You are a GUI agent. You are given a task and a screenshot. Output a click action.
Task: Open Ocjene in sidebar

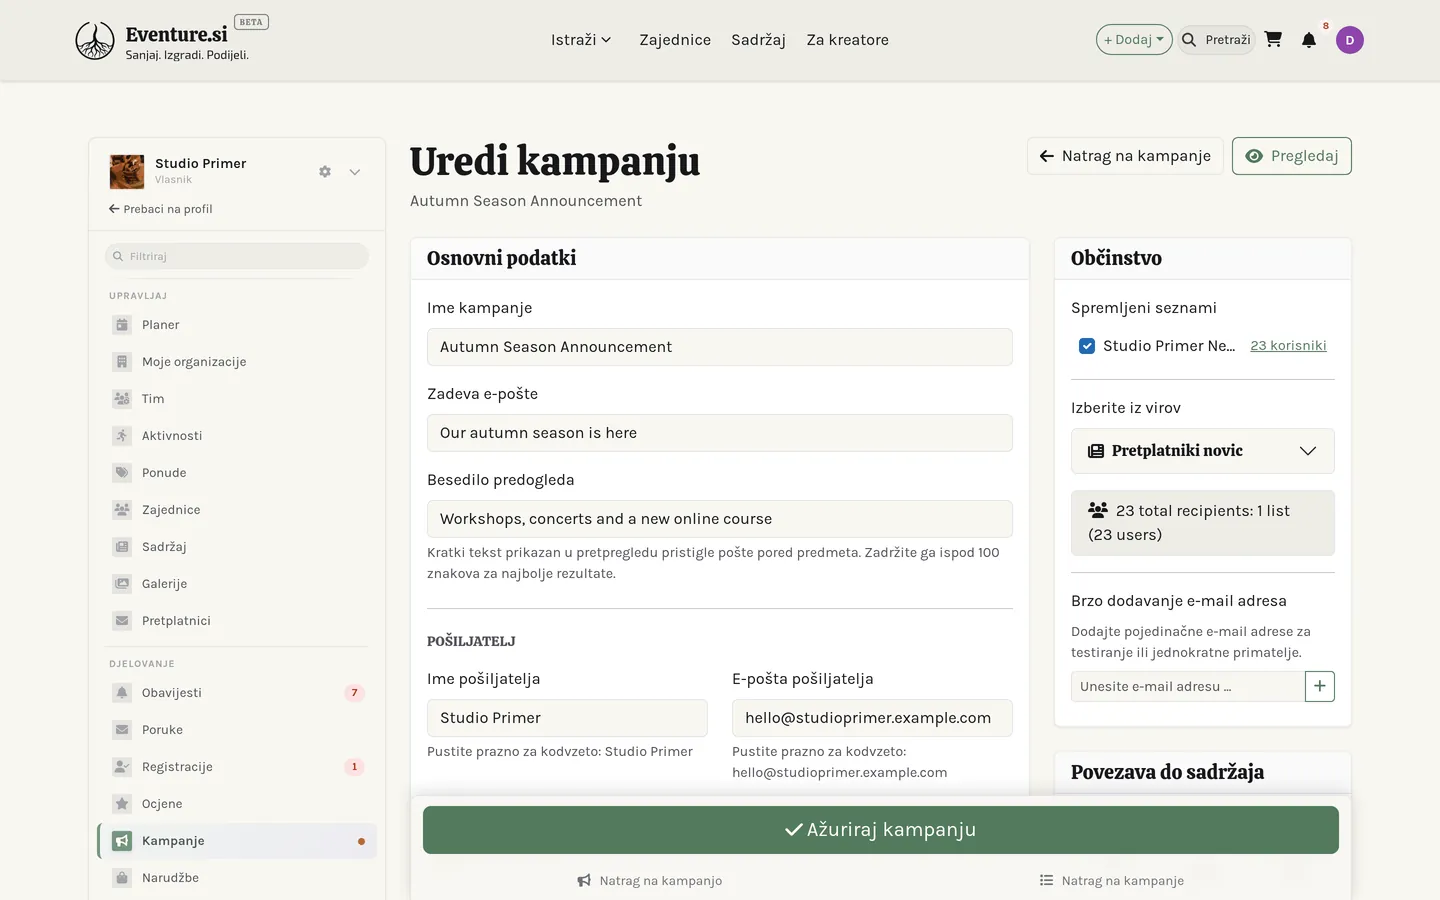pyautogui.click(x=237, y=804)
